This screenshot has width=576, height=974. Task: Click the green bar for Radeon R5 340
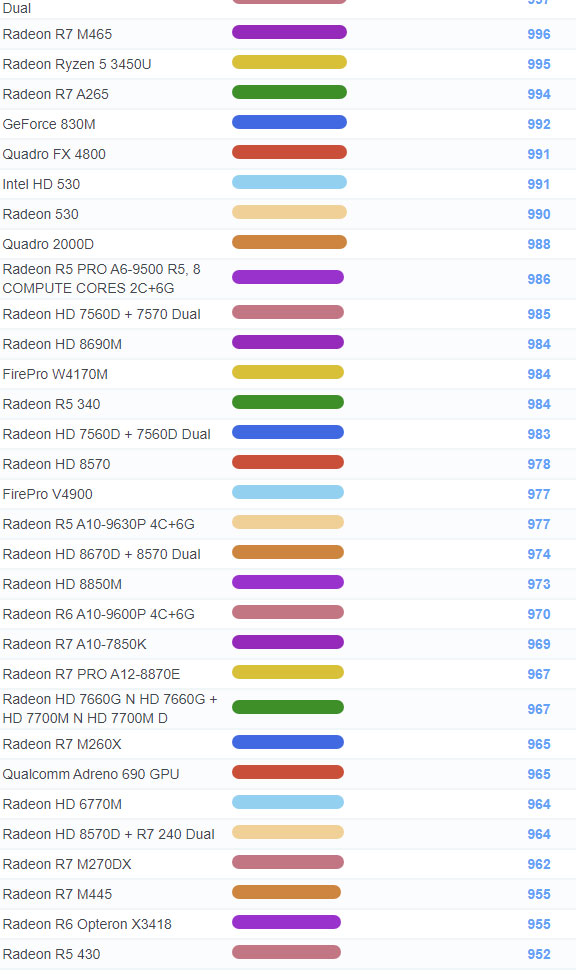point(288,402)
